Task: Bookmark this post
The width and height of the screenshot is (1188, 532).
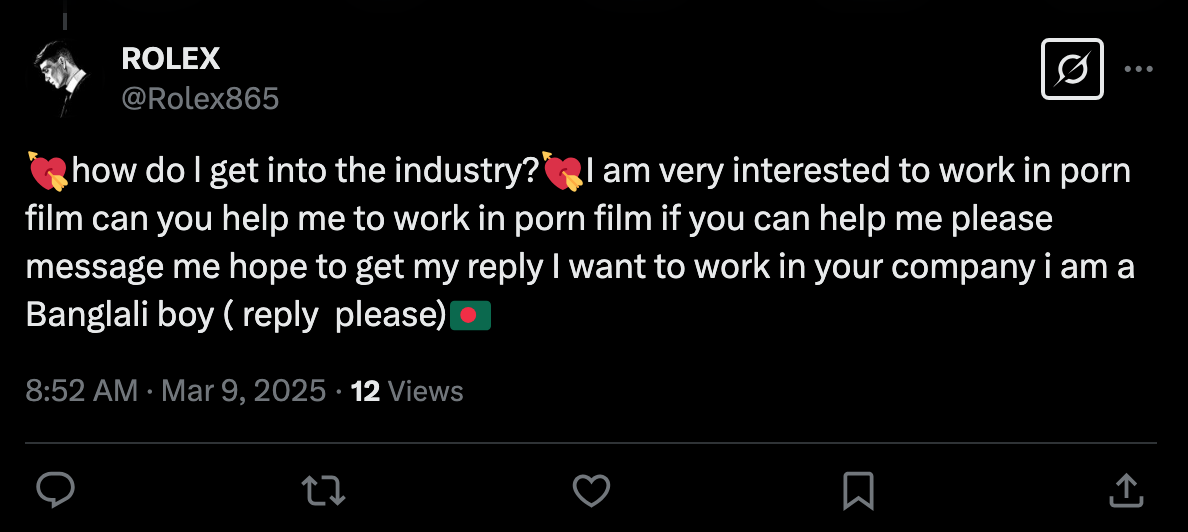Action: coord(859,489)
